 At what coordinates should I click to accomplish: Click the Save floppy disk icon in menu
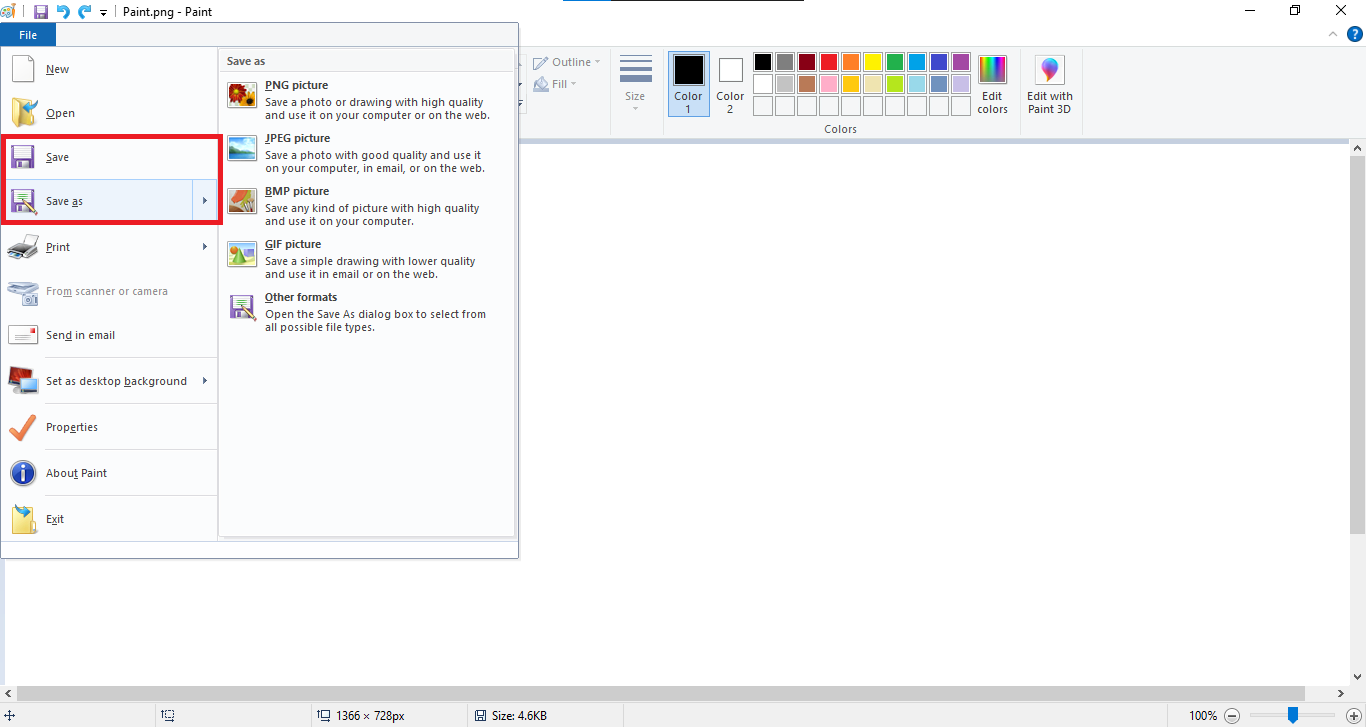click(x=23, y=157)
